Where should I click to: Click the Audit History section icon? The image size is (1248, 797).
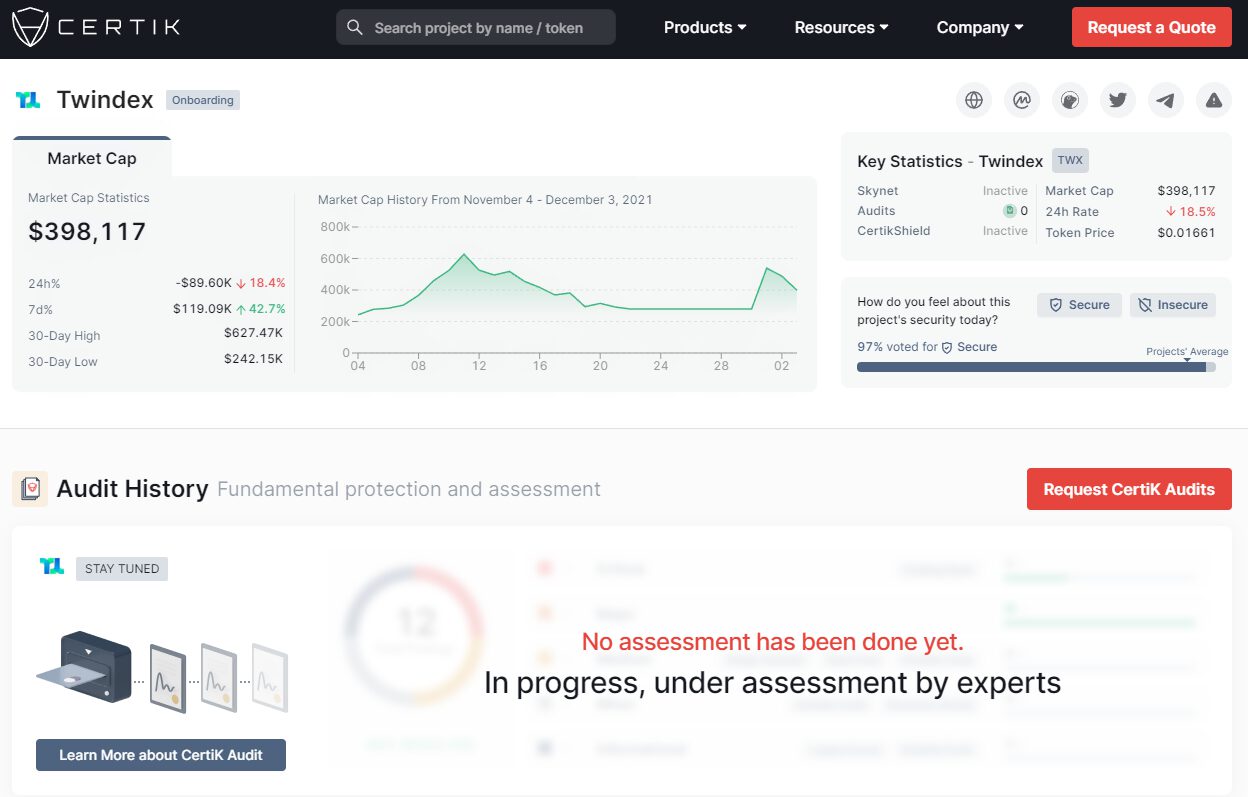pos(30,489)
